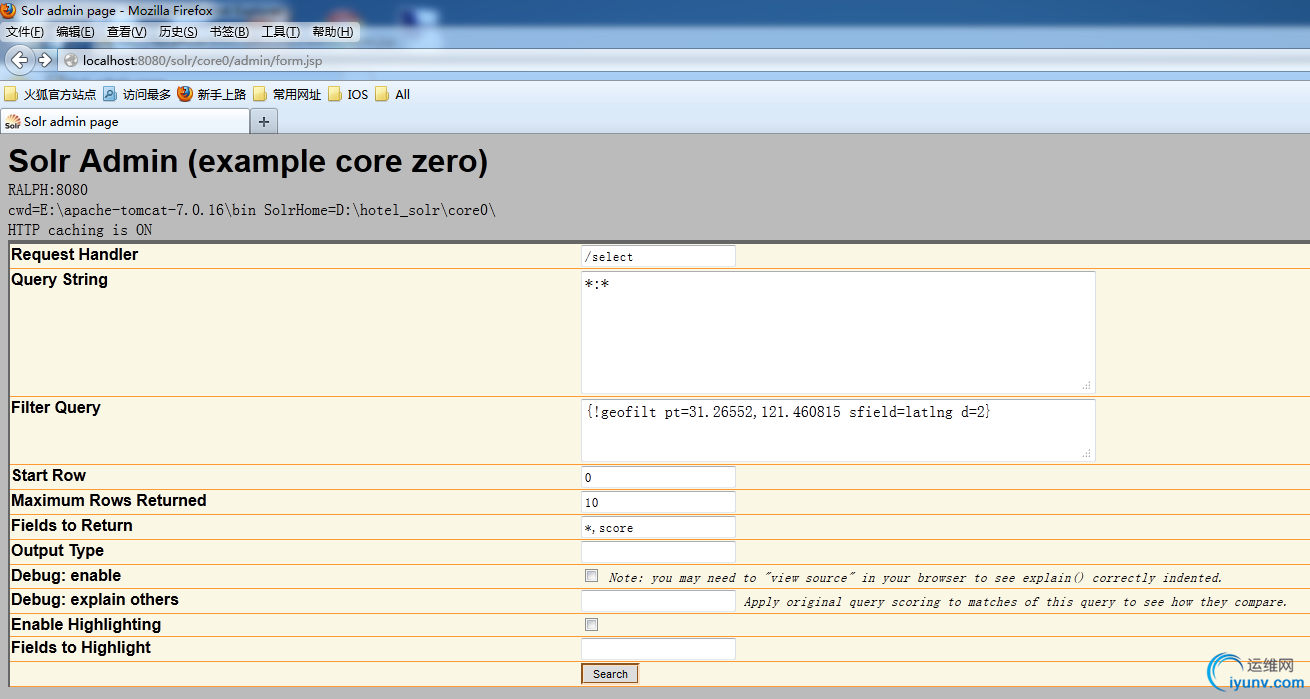Click the view source note text
This screenshot has height=699, width=1310.
[x=915, y=578]
